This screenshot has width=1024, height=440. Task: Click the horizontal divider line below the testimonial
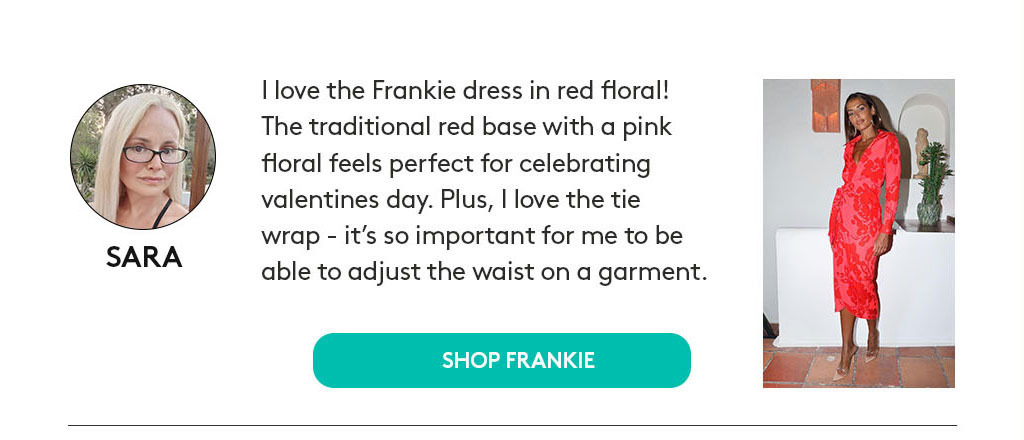(512, 426)
